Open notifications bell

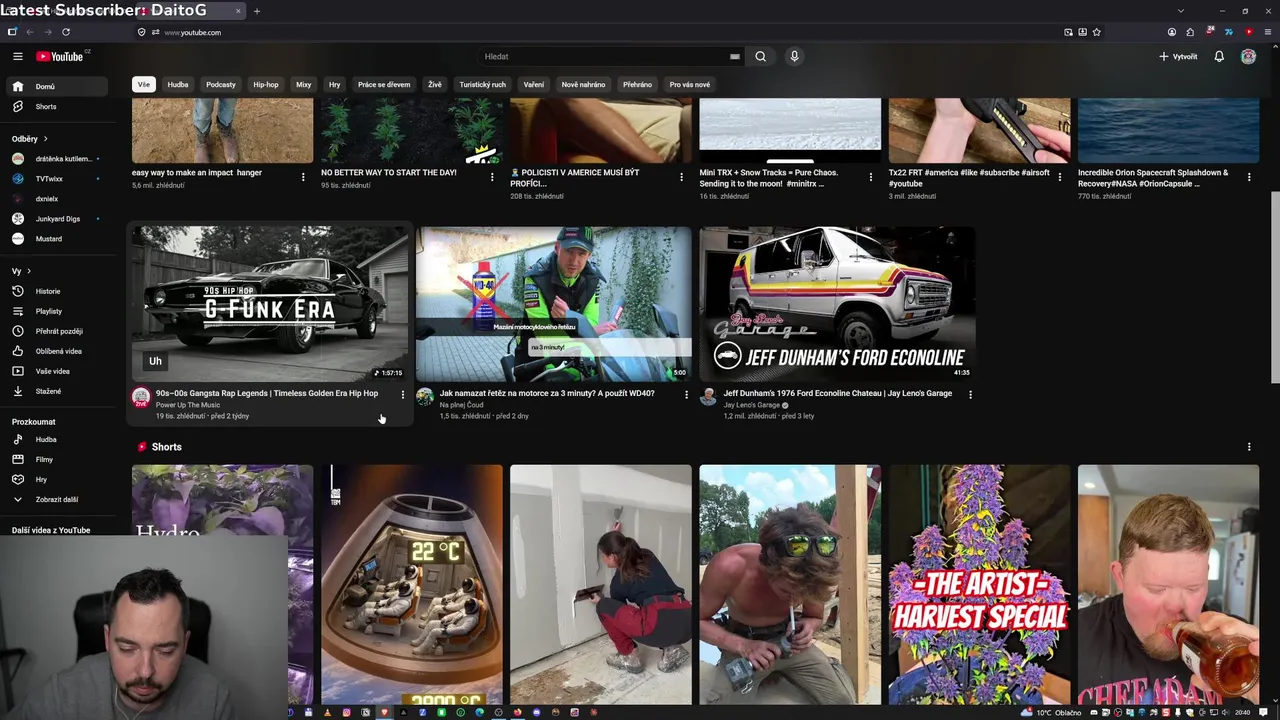click(1219, 57)
